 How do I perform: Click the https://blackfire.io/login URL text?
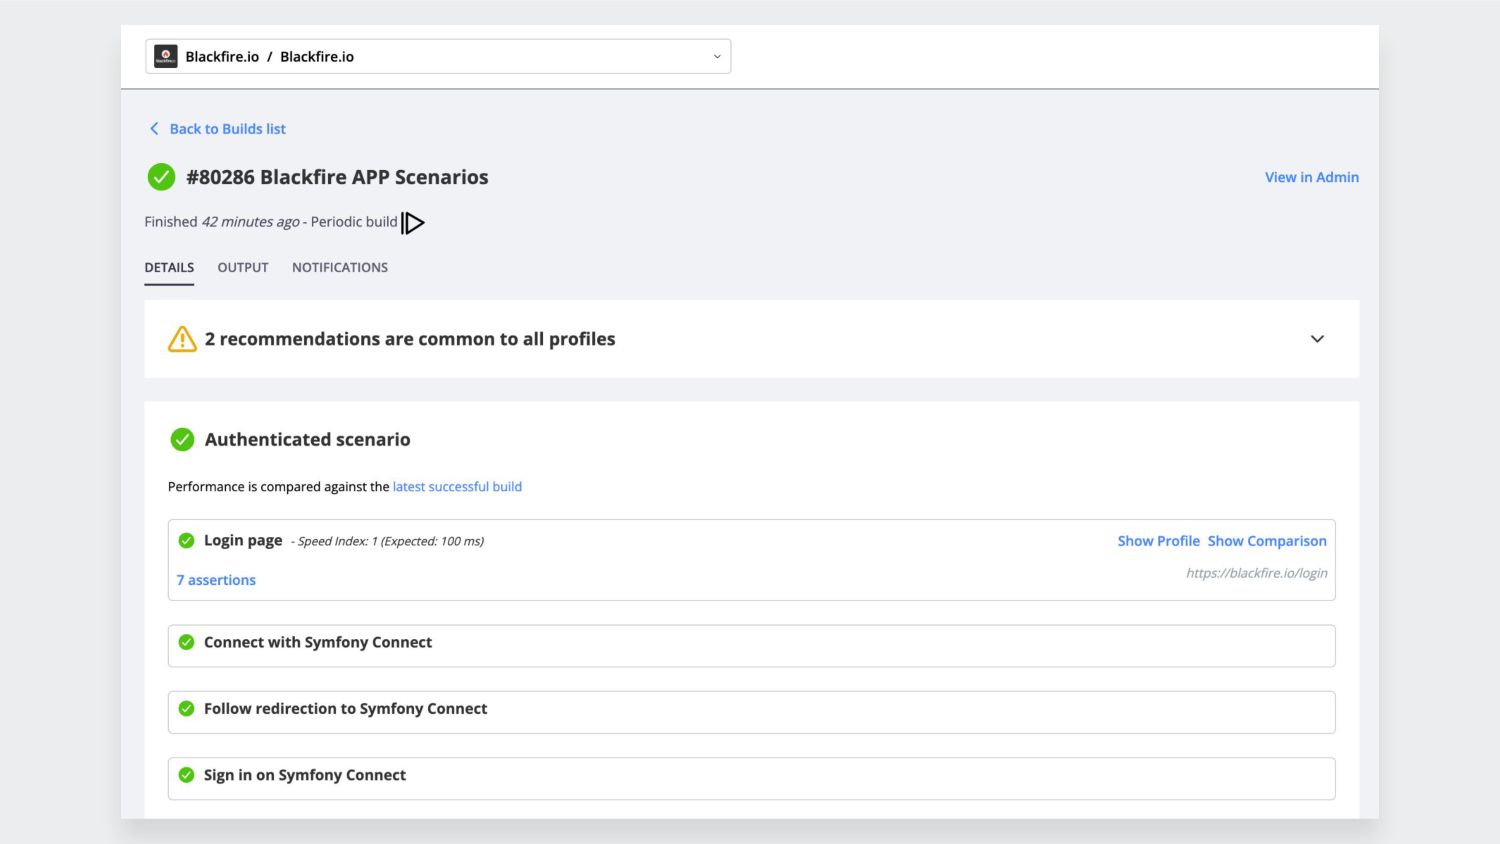(x=1256, y=573)
